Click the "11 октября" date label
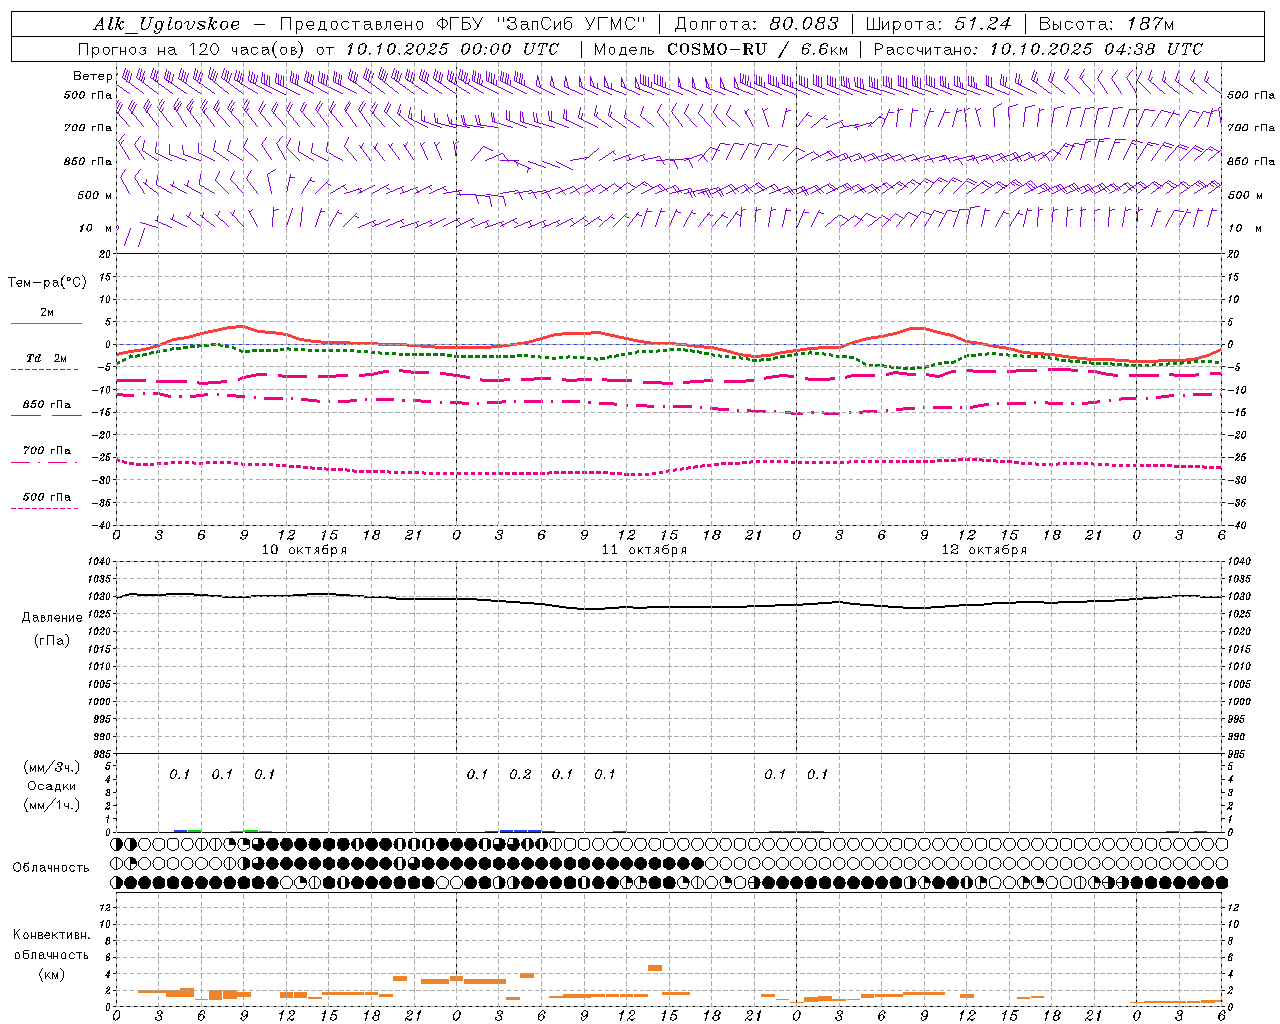The height and width of the screenshot is (1024, 1280). point(644,550)
